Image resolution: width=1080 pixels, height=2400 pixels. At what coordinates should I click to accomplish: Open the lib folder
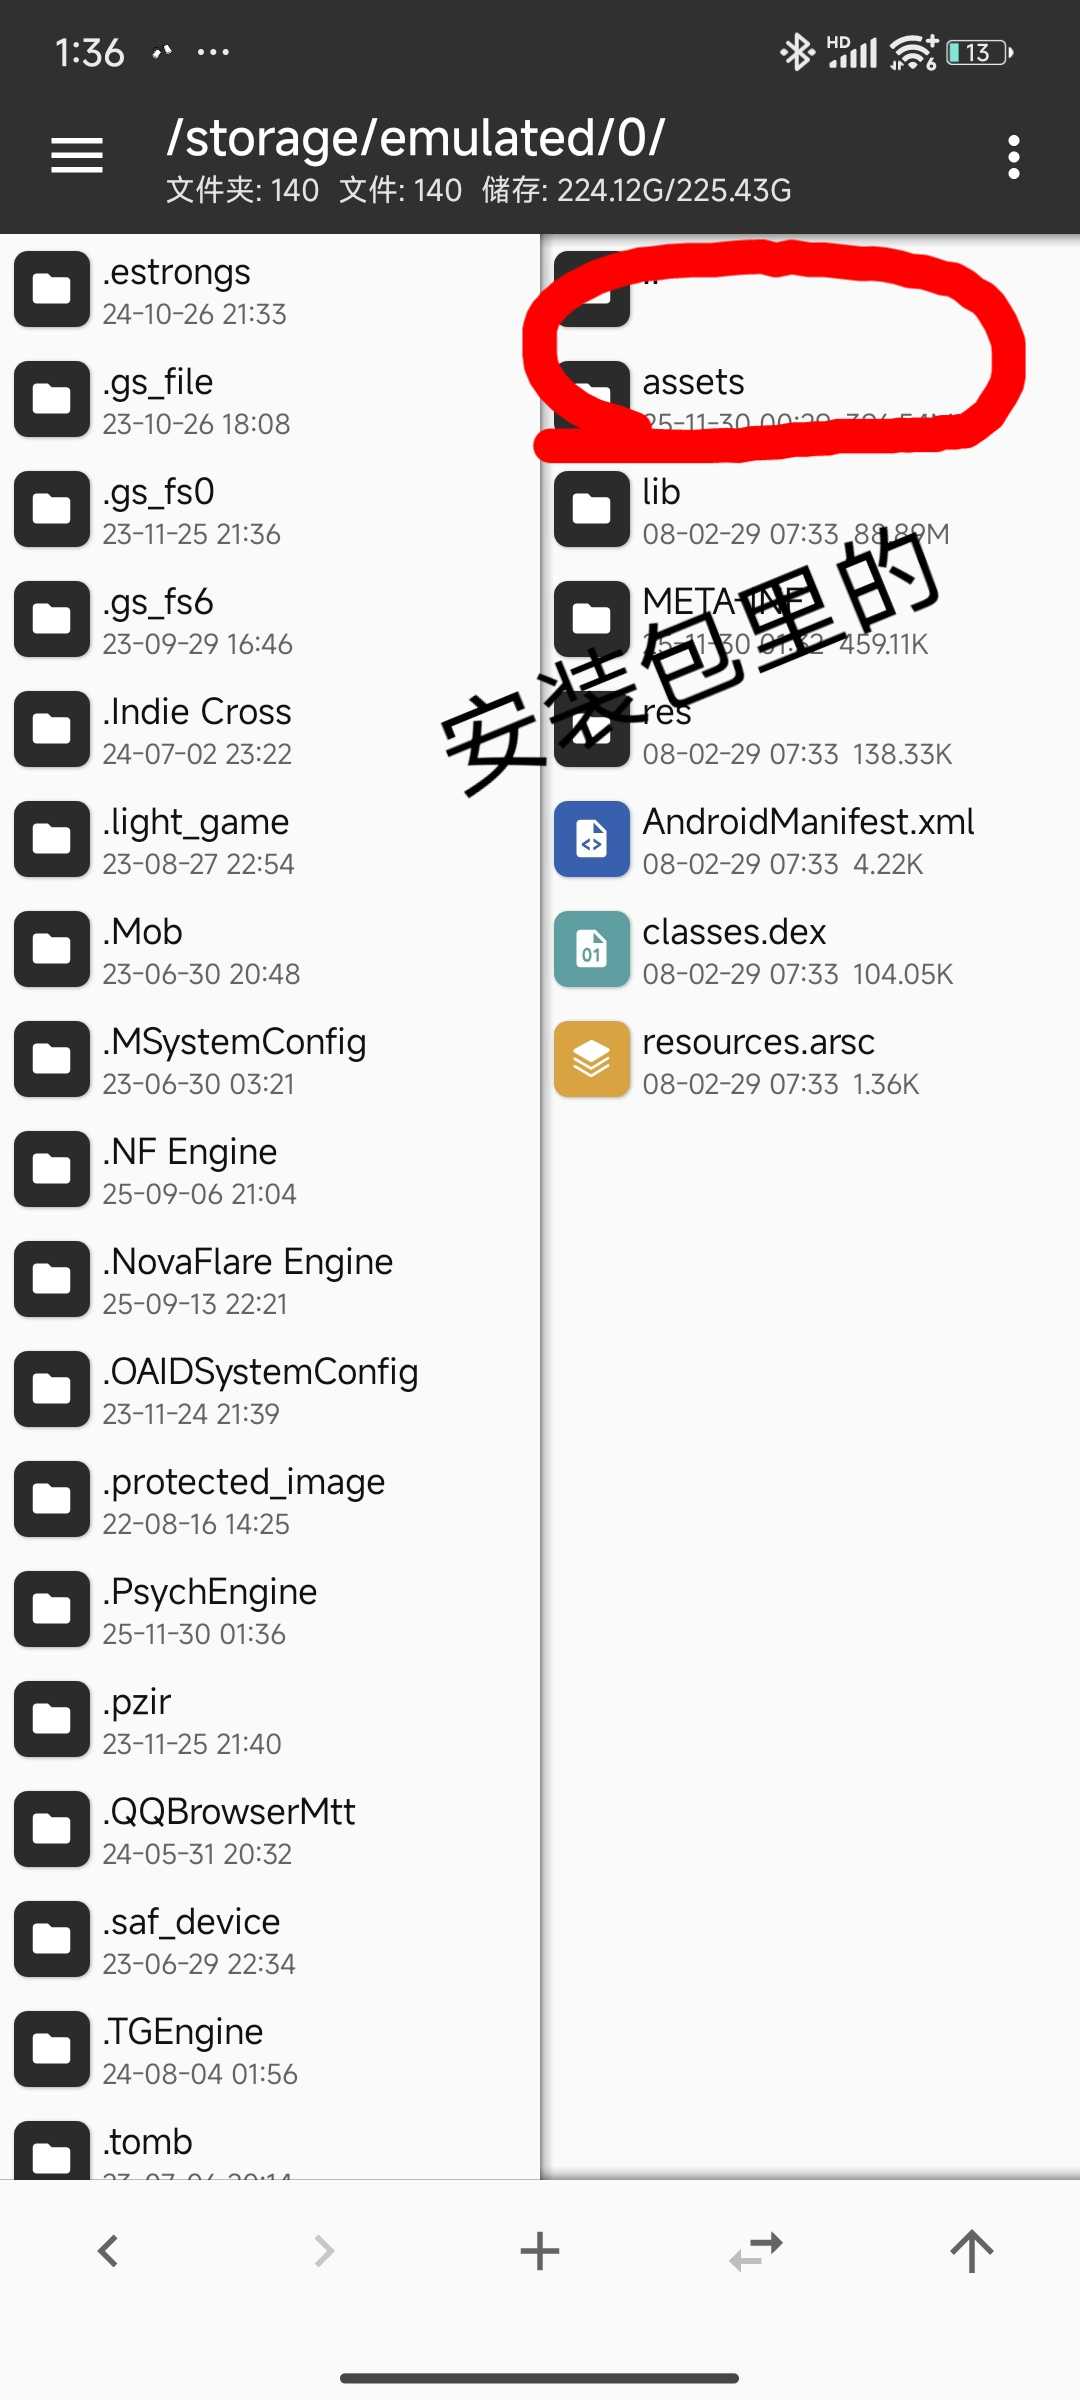coord(660,510)
